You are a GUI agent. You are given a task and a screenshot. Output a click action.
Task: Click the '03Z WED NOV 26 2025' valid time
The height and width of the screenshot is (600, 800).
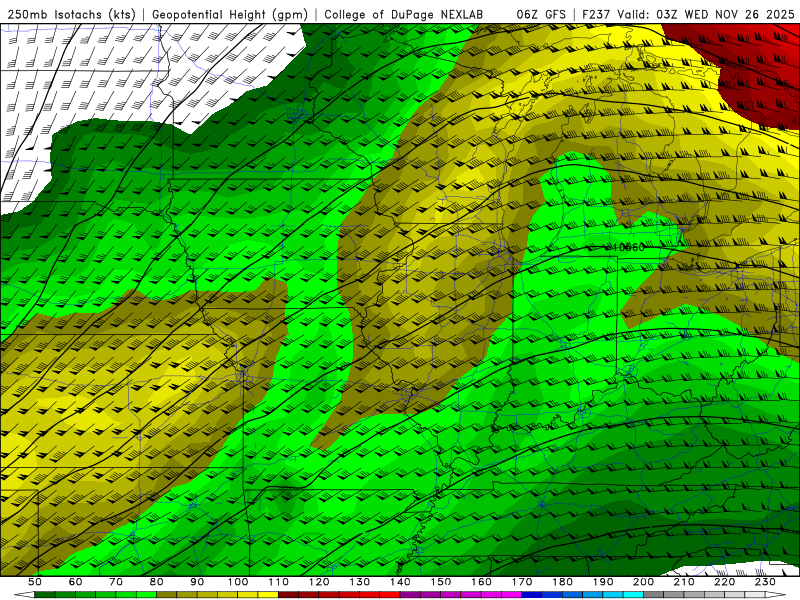[x=726, y=14]
